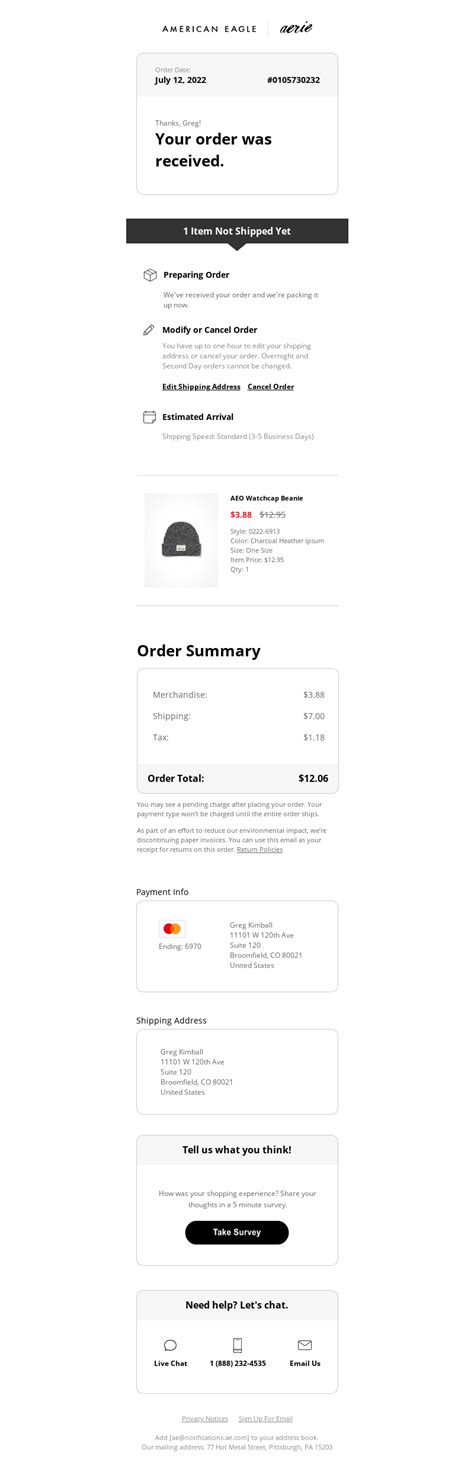This screenshot has width=474, height=1472.
Task: Click the AEO Watchcap Beanie title
Action: (x=266, y=498)
